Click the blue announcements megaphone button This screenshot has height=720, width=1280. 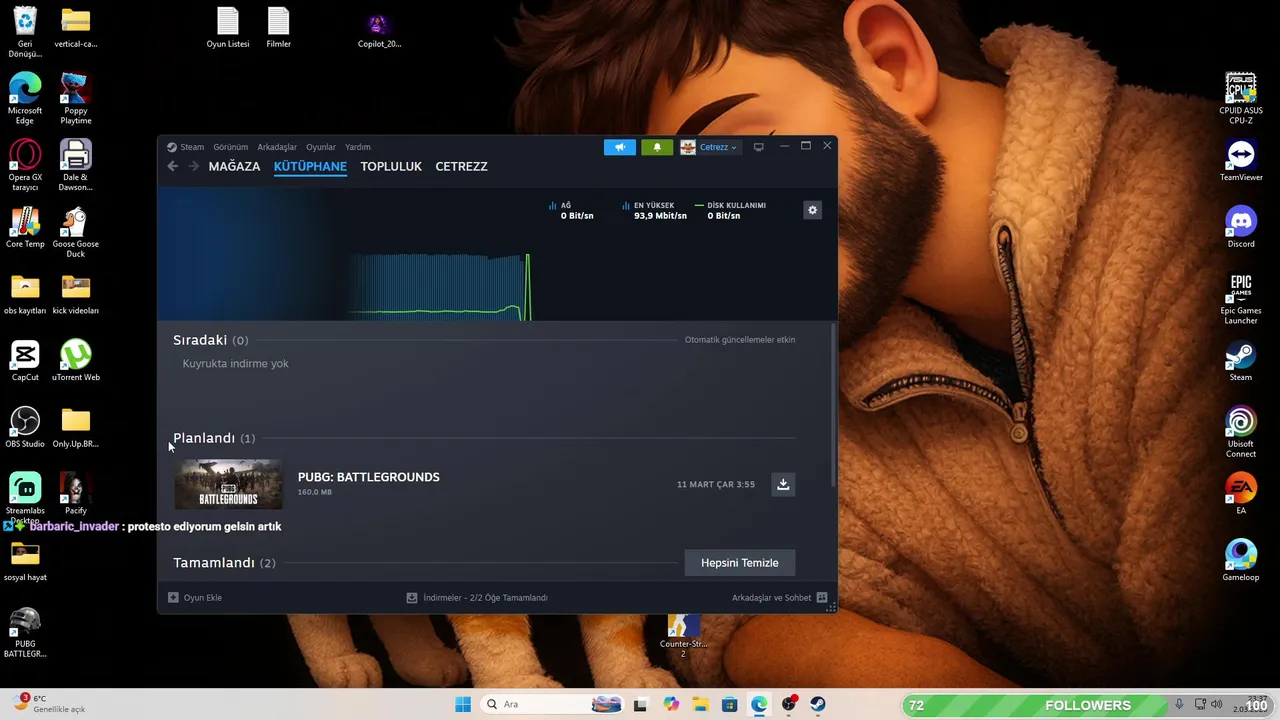point(619,147)
